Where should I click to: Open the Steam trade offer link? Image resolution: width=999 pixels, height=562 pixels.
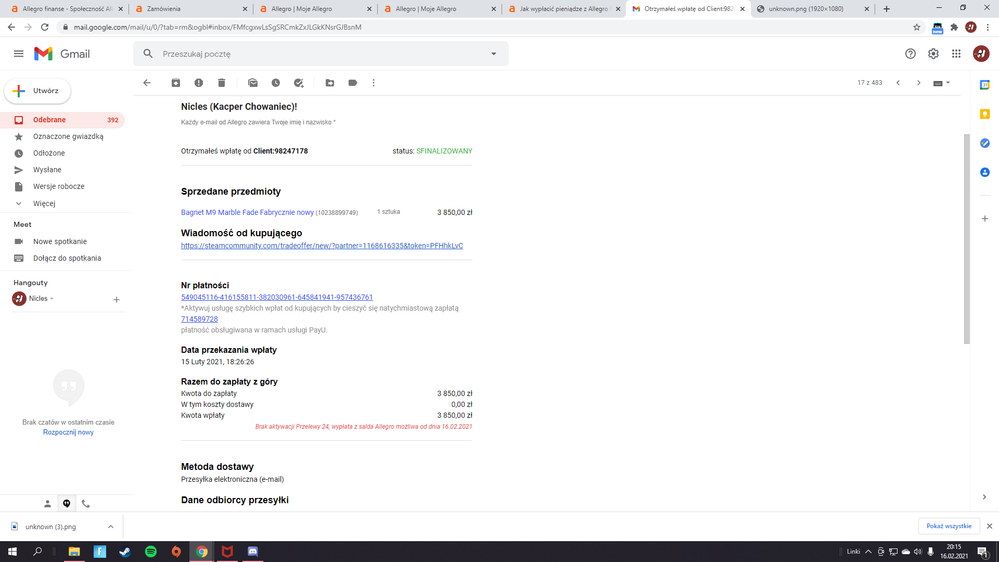[321, 245]
